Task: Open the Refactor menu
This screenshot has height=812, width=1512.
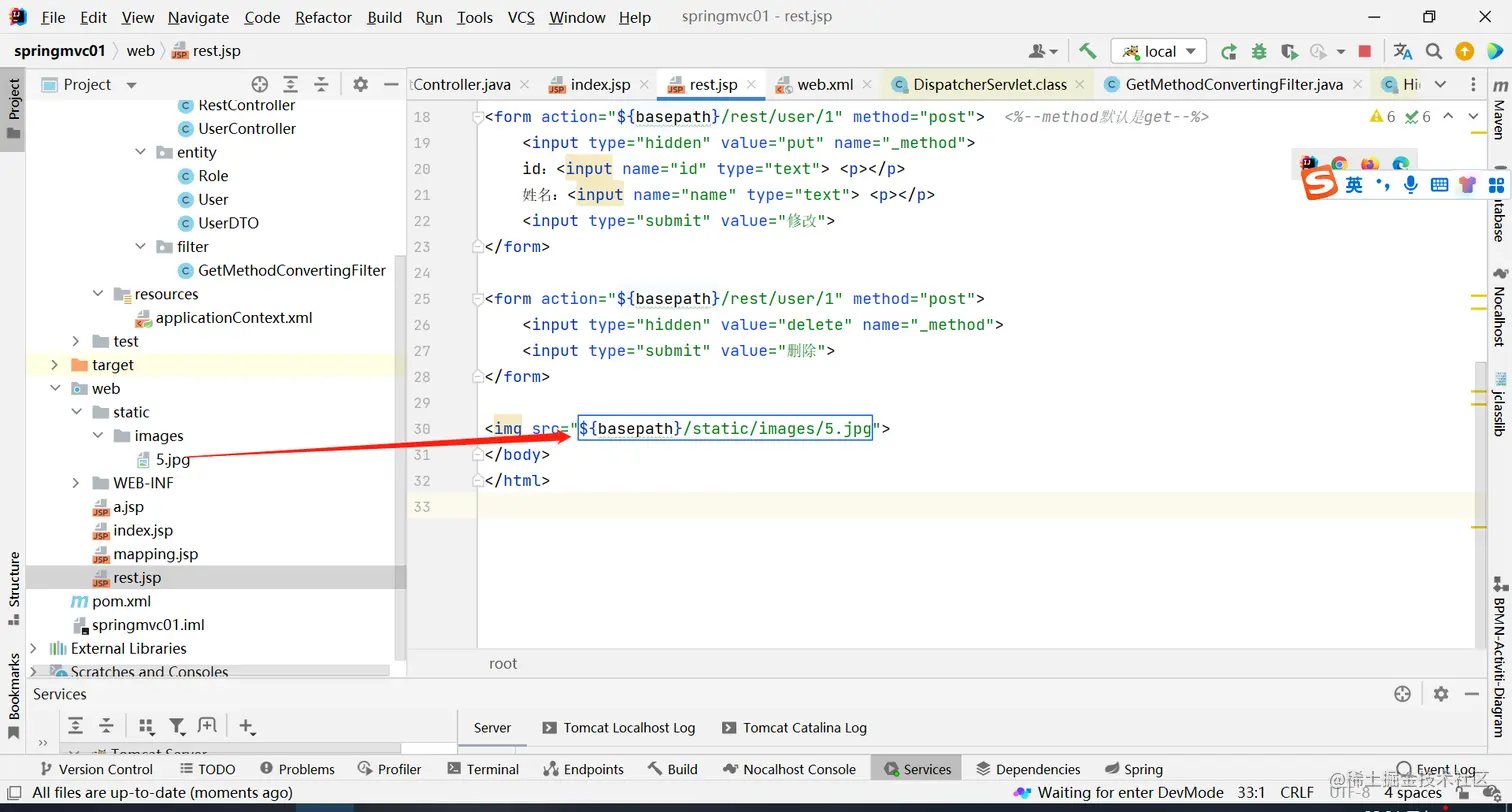Action: (324, 17)
